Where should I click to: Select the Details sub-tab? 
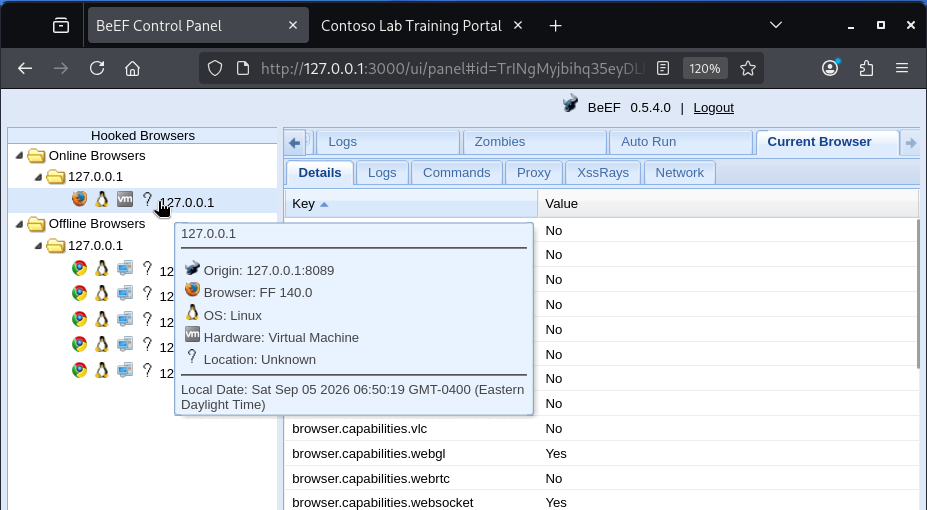[x=320, y=173]
